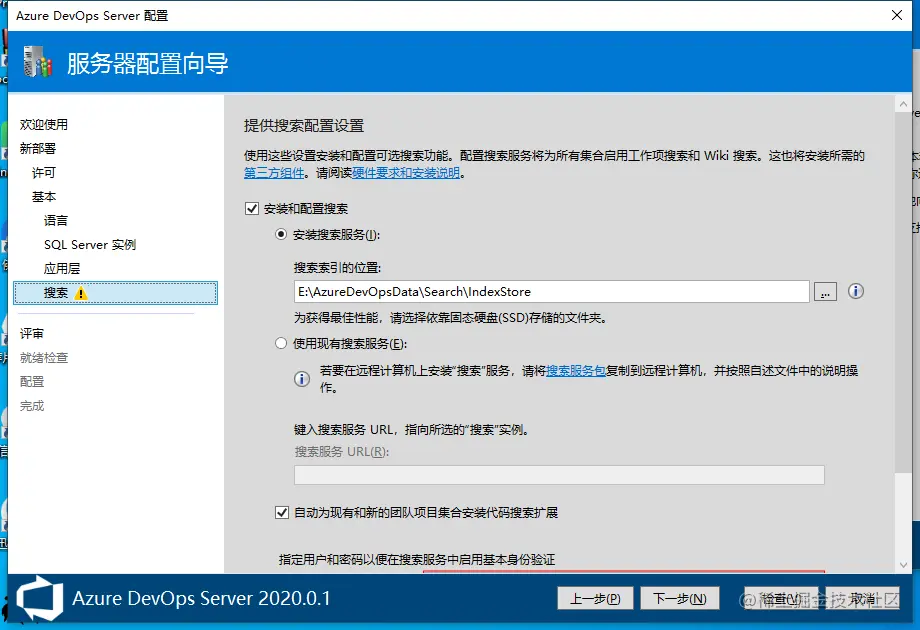Screen dimensions: 920x630
Task: Click the 指定用户和密码 basic authentication text
Action: (417, 560)
